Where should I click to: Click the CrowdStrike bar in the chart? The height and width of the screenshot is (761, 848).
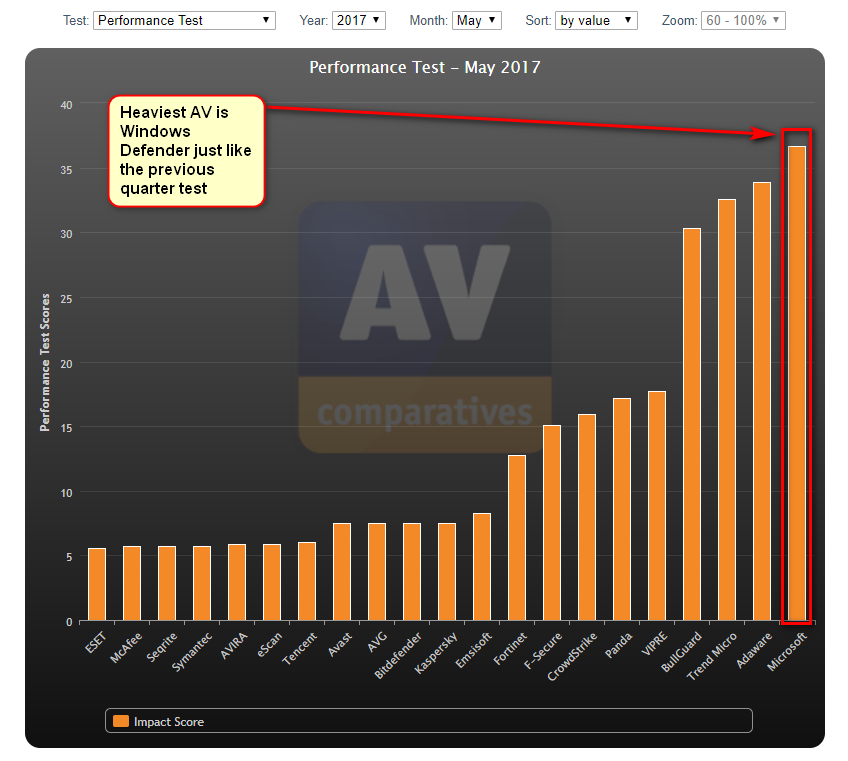click(x=587, y=517)
